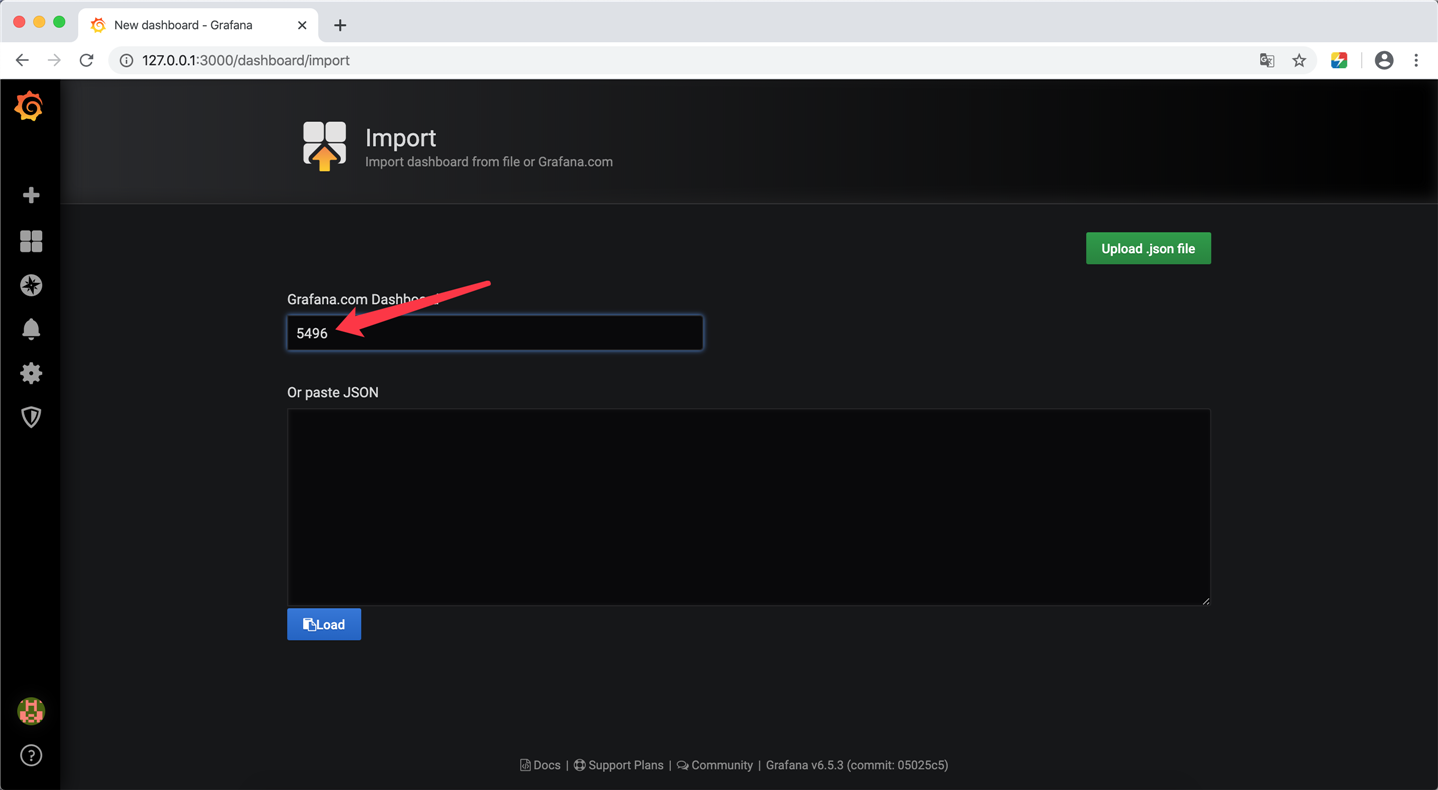Open the Create plus menu in sidebar
1438x790 pixels.
(x=31, y=195)
